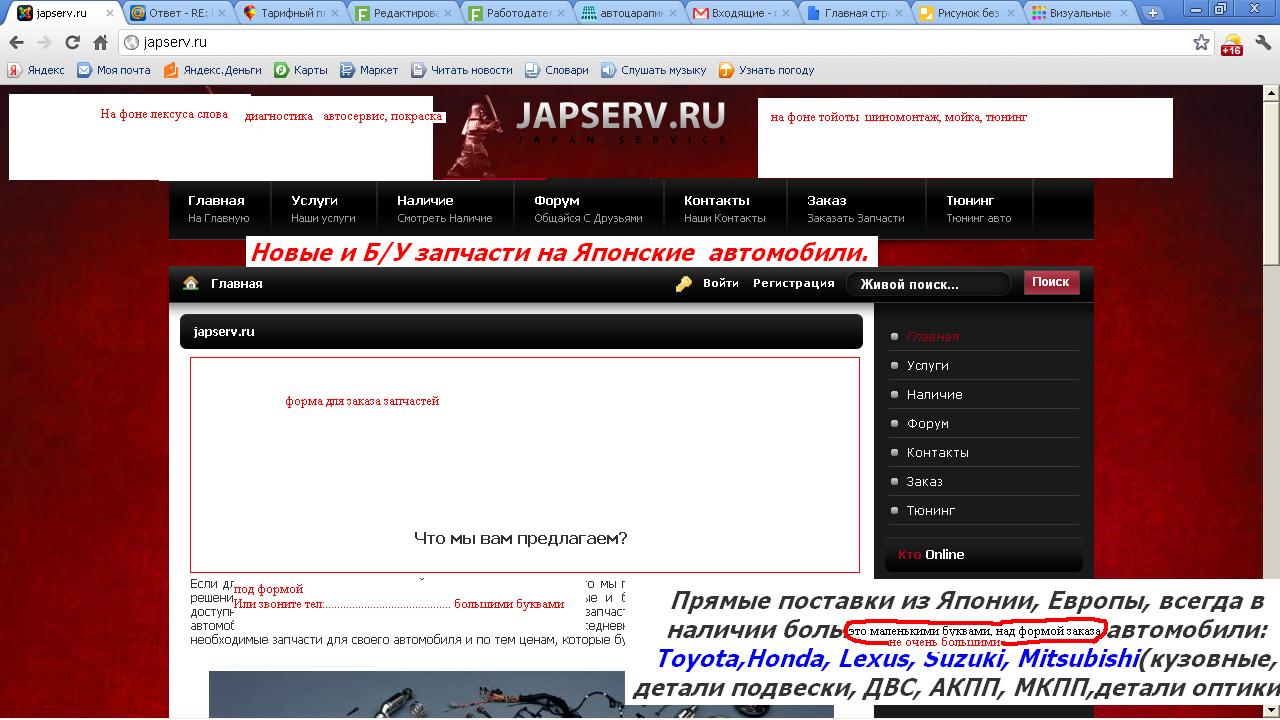Open the Яндекс.Деньги bookmark
The height and width of the screenshot is (720, 1280).
click(x=212, y=70)
